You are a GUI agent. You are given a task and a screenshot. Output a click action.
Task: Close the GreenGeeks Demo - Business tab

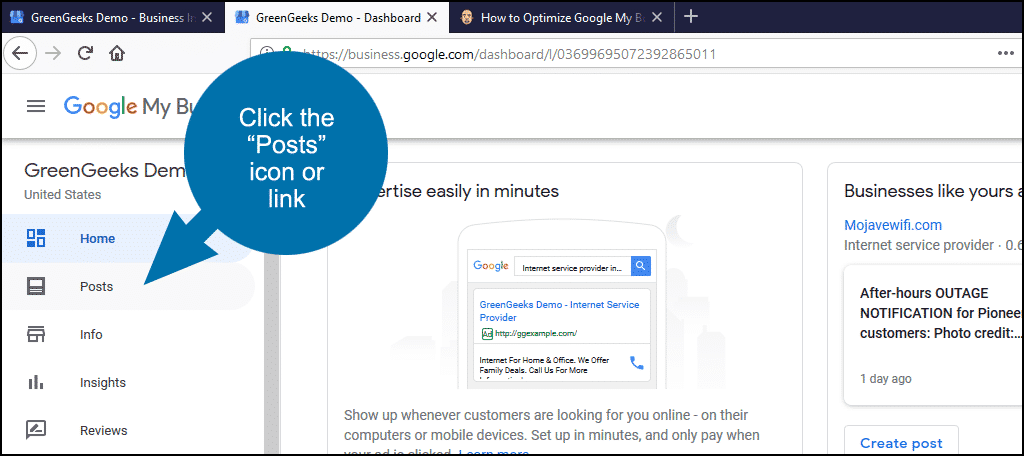[207, 18]
